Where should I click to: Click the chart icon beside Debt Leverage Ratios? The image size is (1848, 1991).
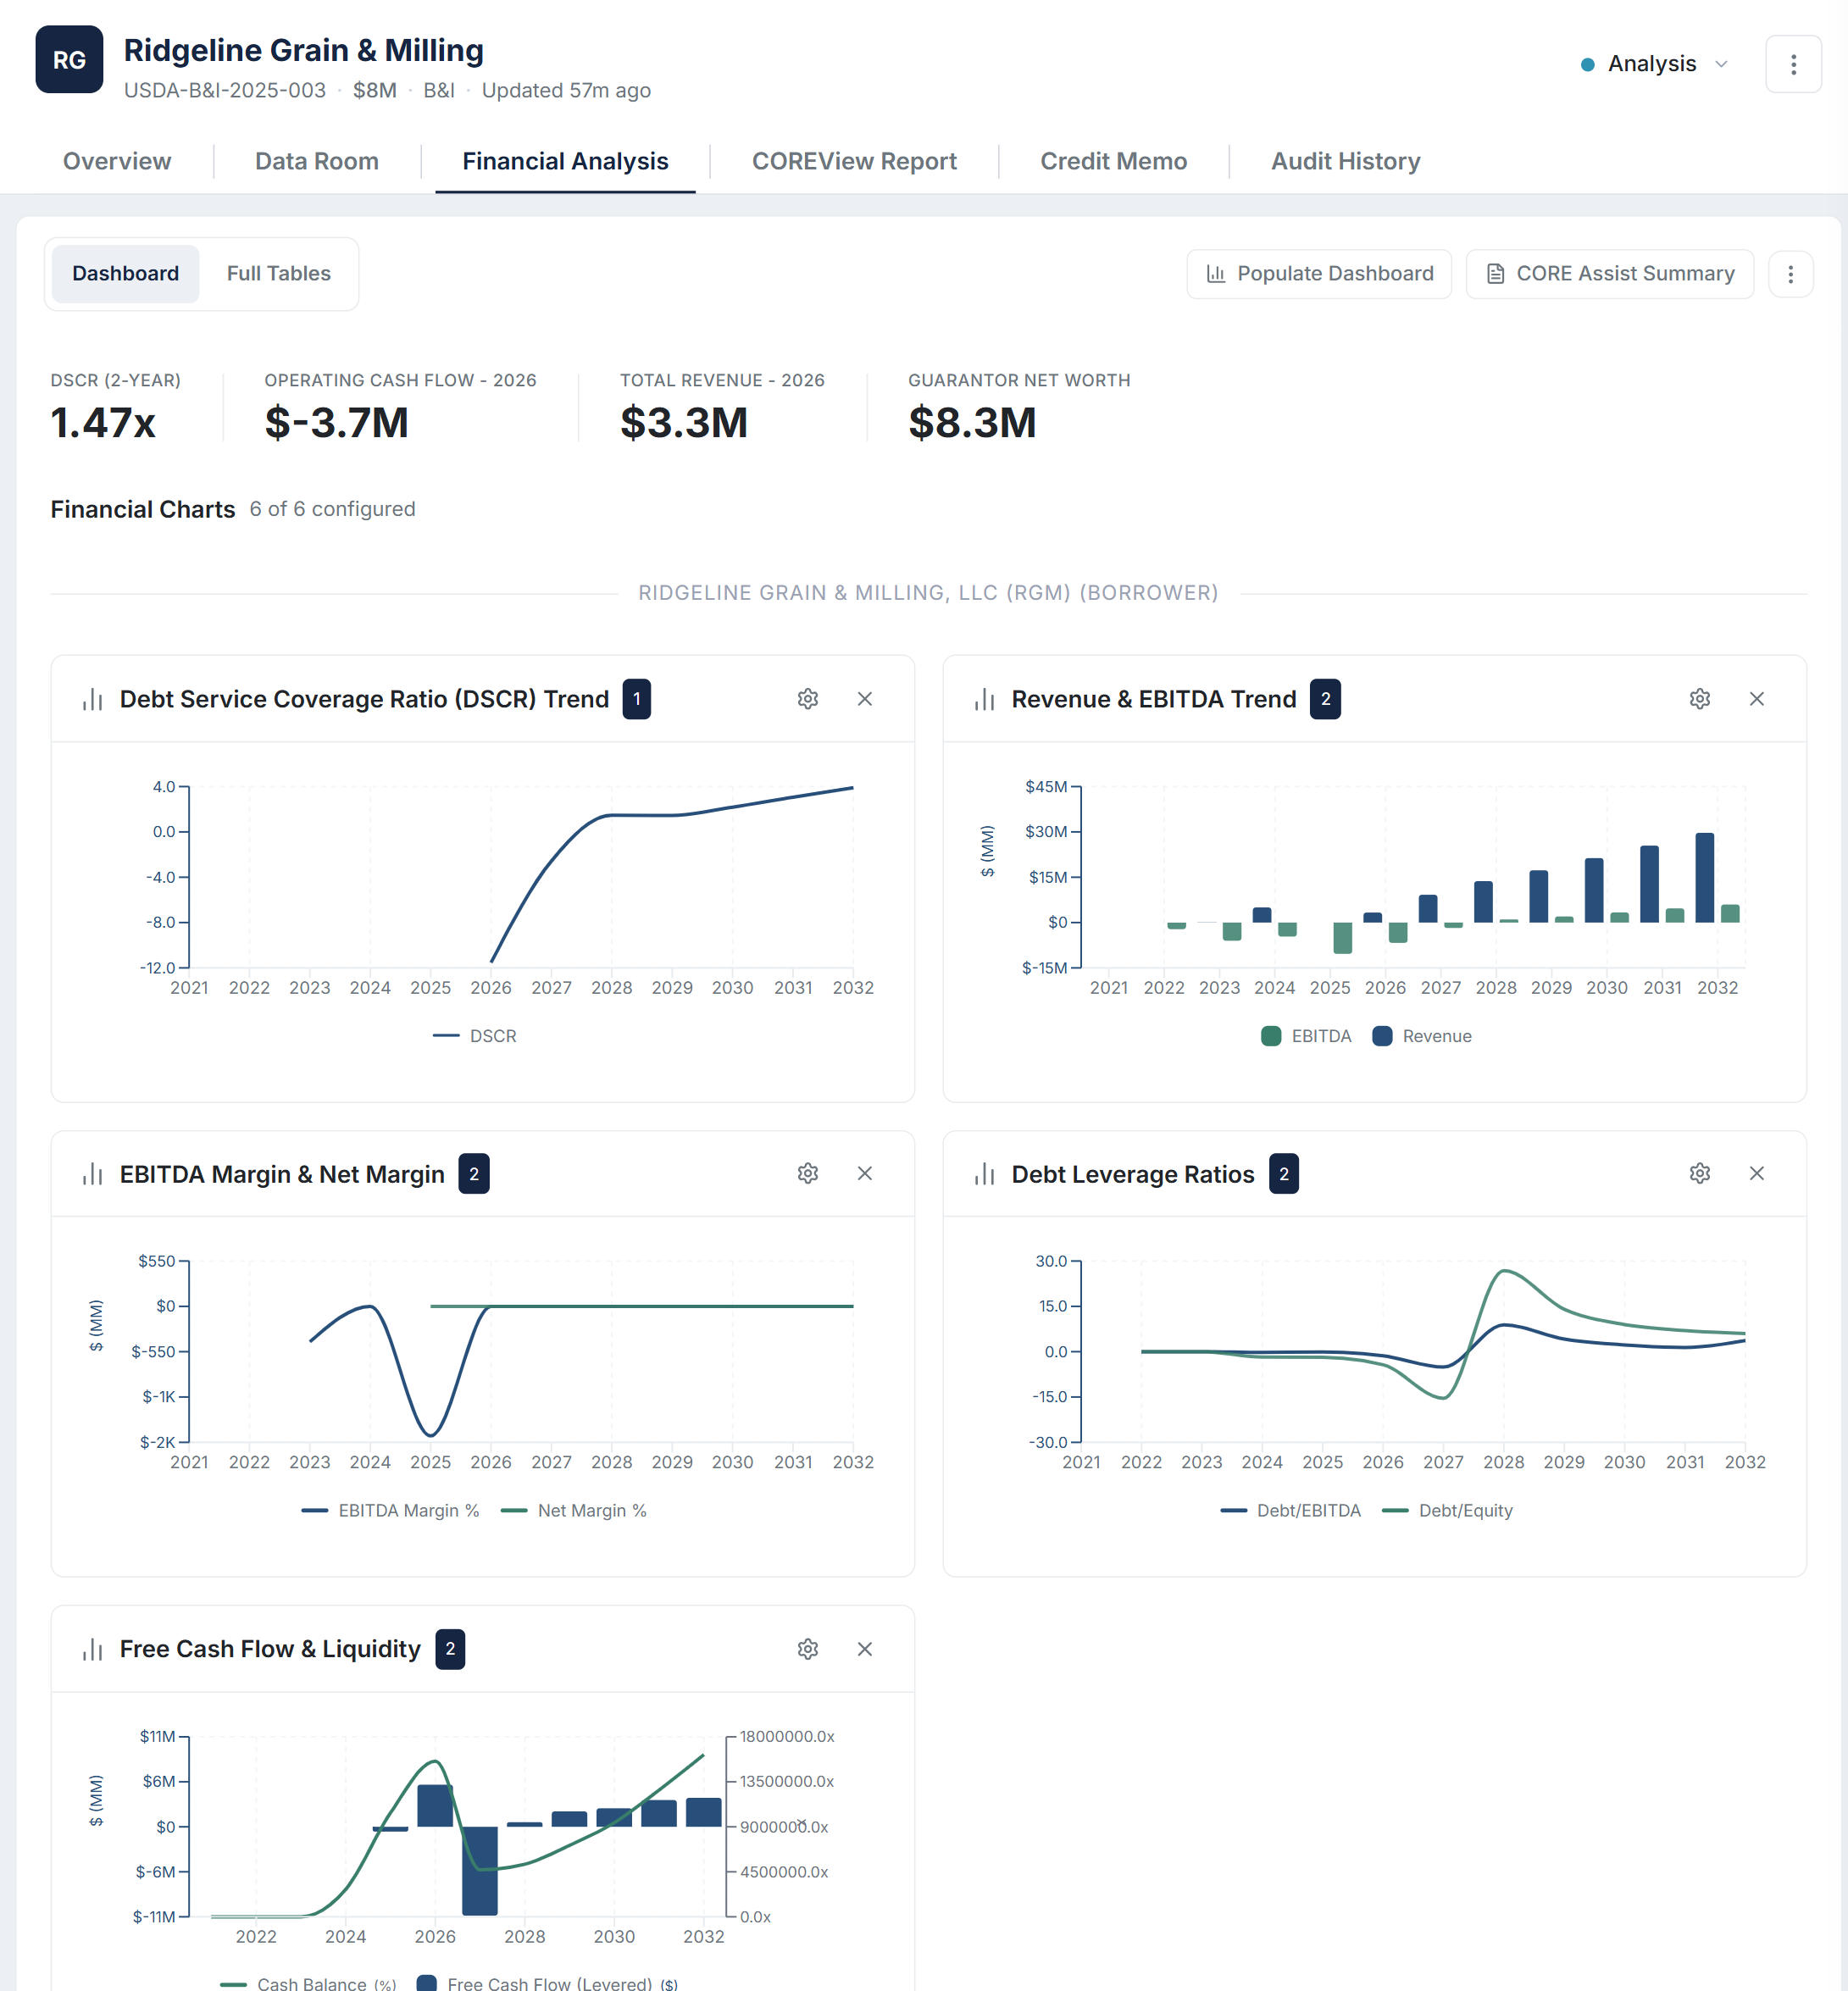984,1173
